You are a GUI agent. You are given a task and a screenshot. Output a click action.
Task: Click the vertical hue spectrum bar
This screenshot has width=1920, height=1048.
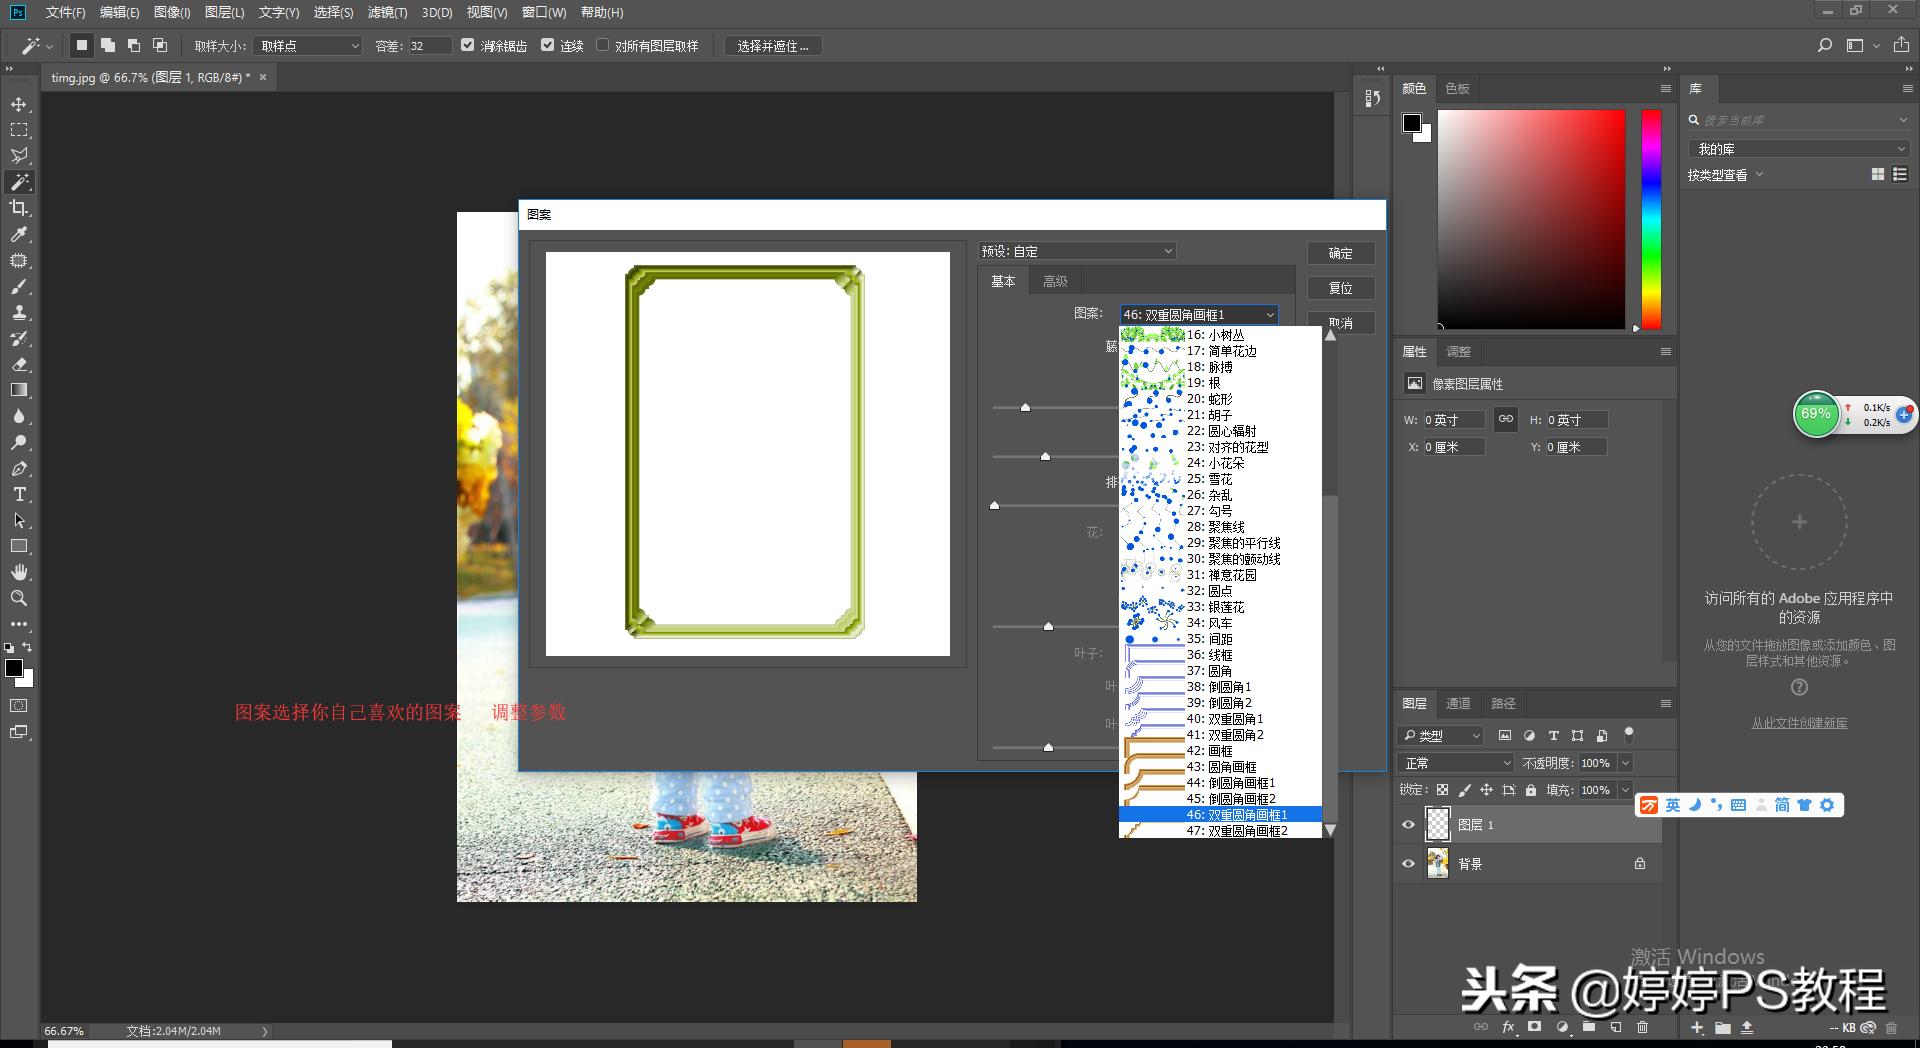pyautogui.click(x=1651, y=220)
